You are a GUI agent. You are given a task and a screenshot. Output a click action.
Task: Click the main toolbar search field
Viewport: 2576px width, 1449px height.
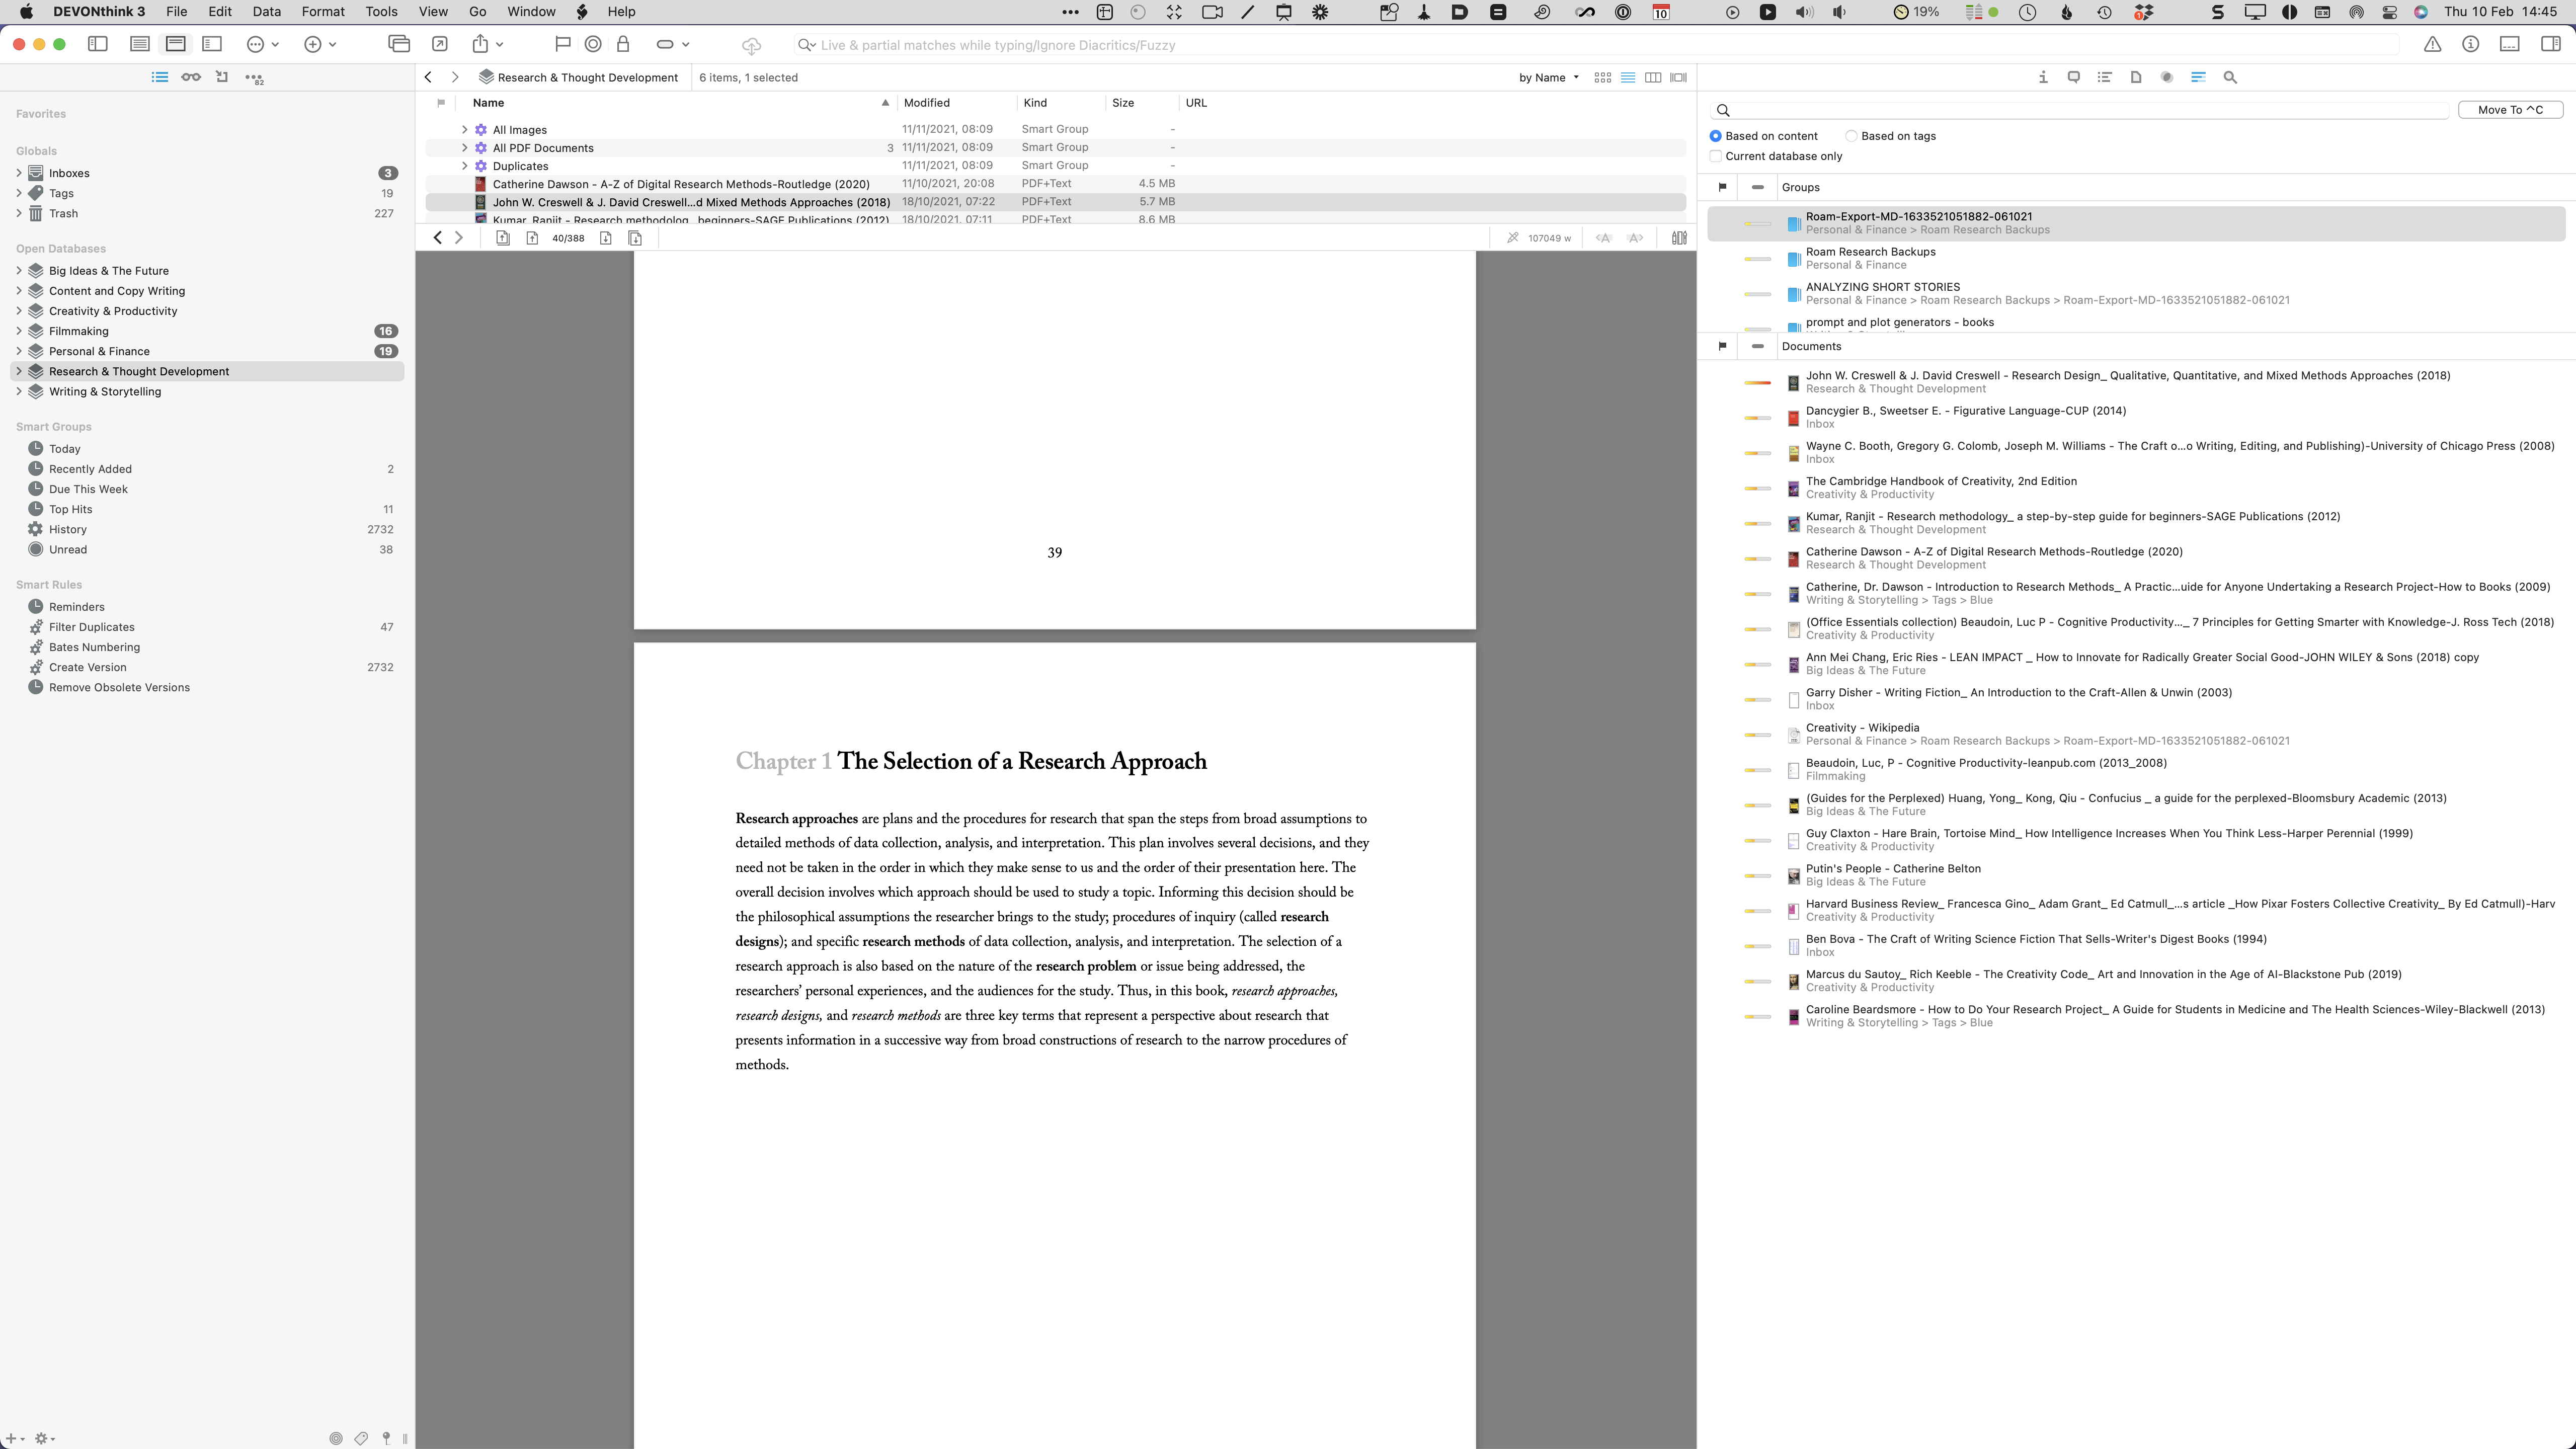click(x=1596, y=45)
